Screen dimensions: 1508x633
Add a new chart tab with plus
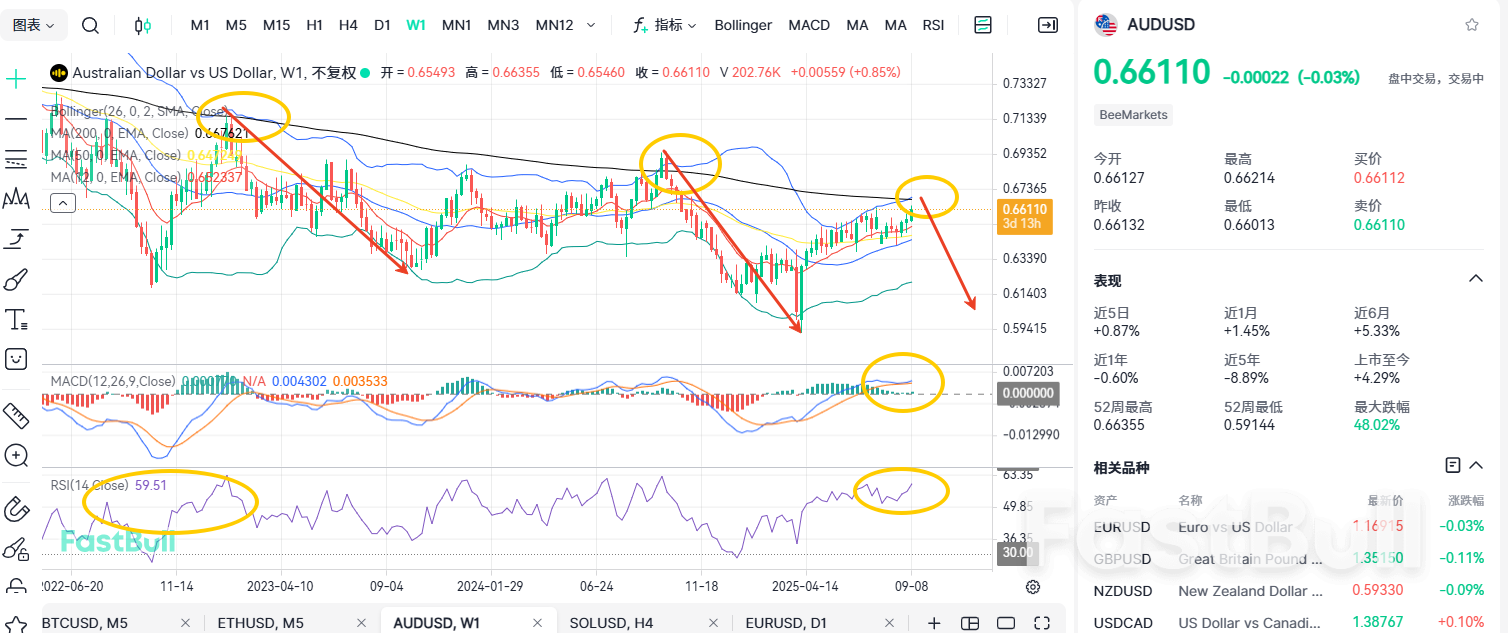[x=934, y=623]
